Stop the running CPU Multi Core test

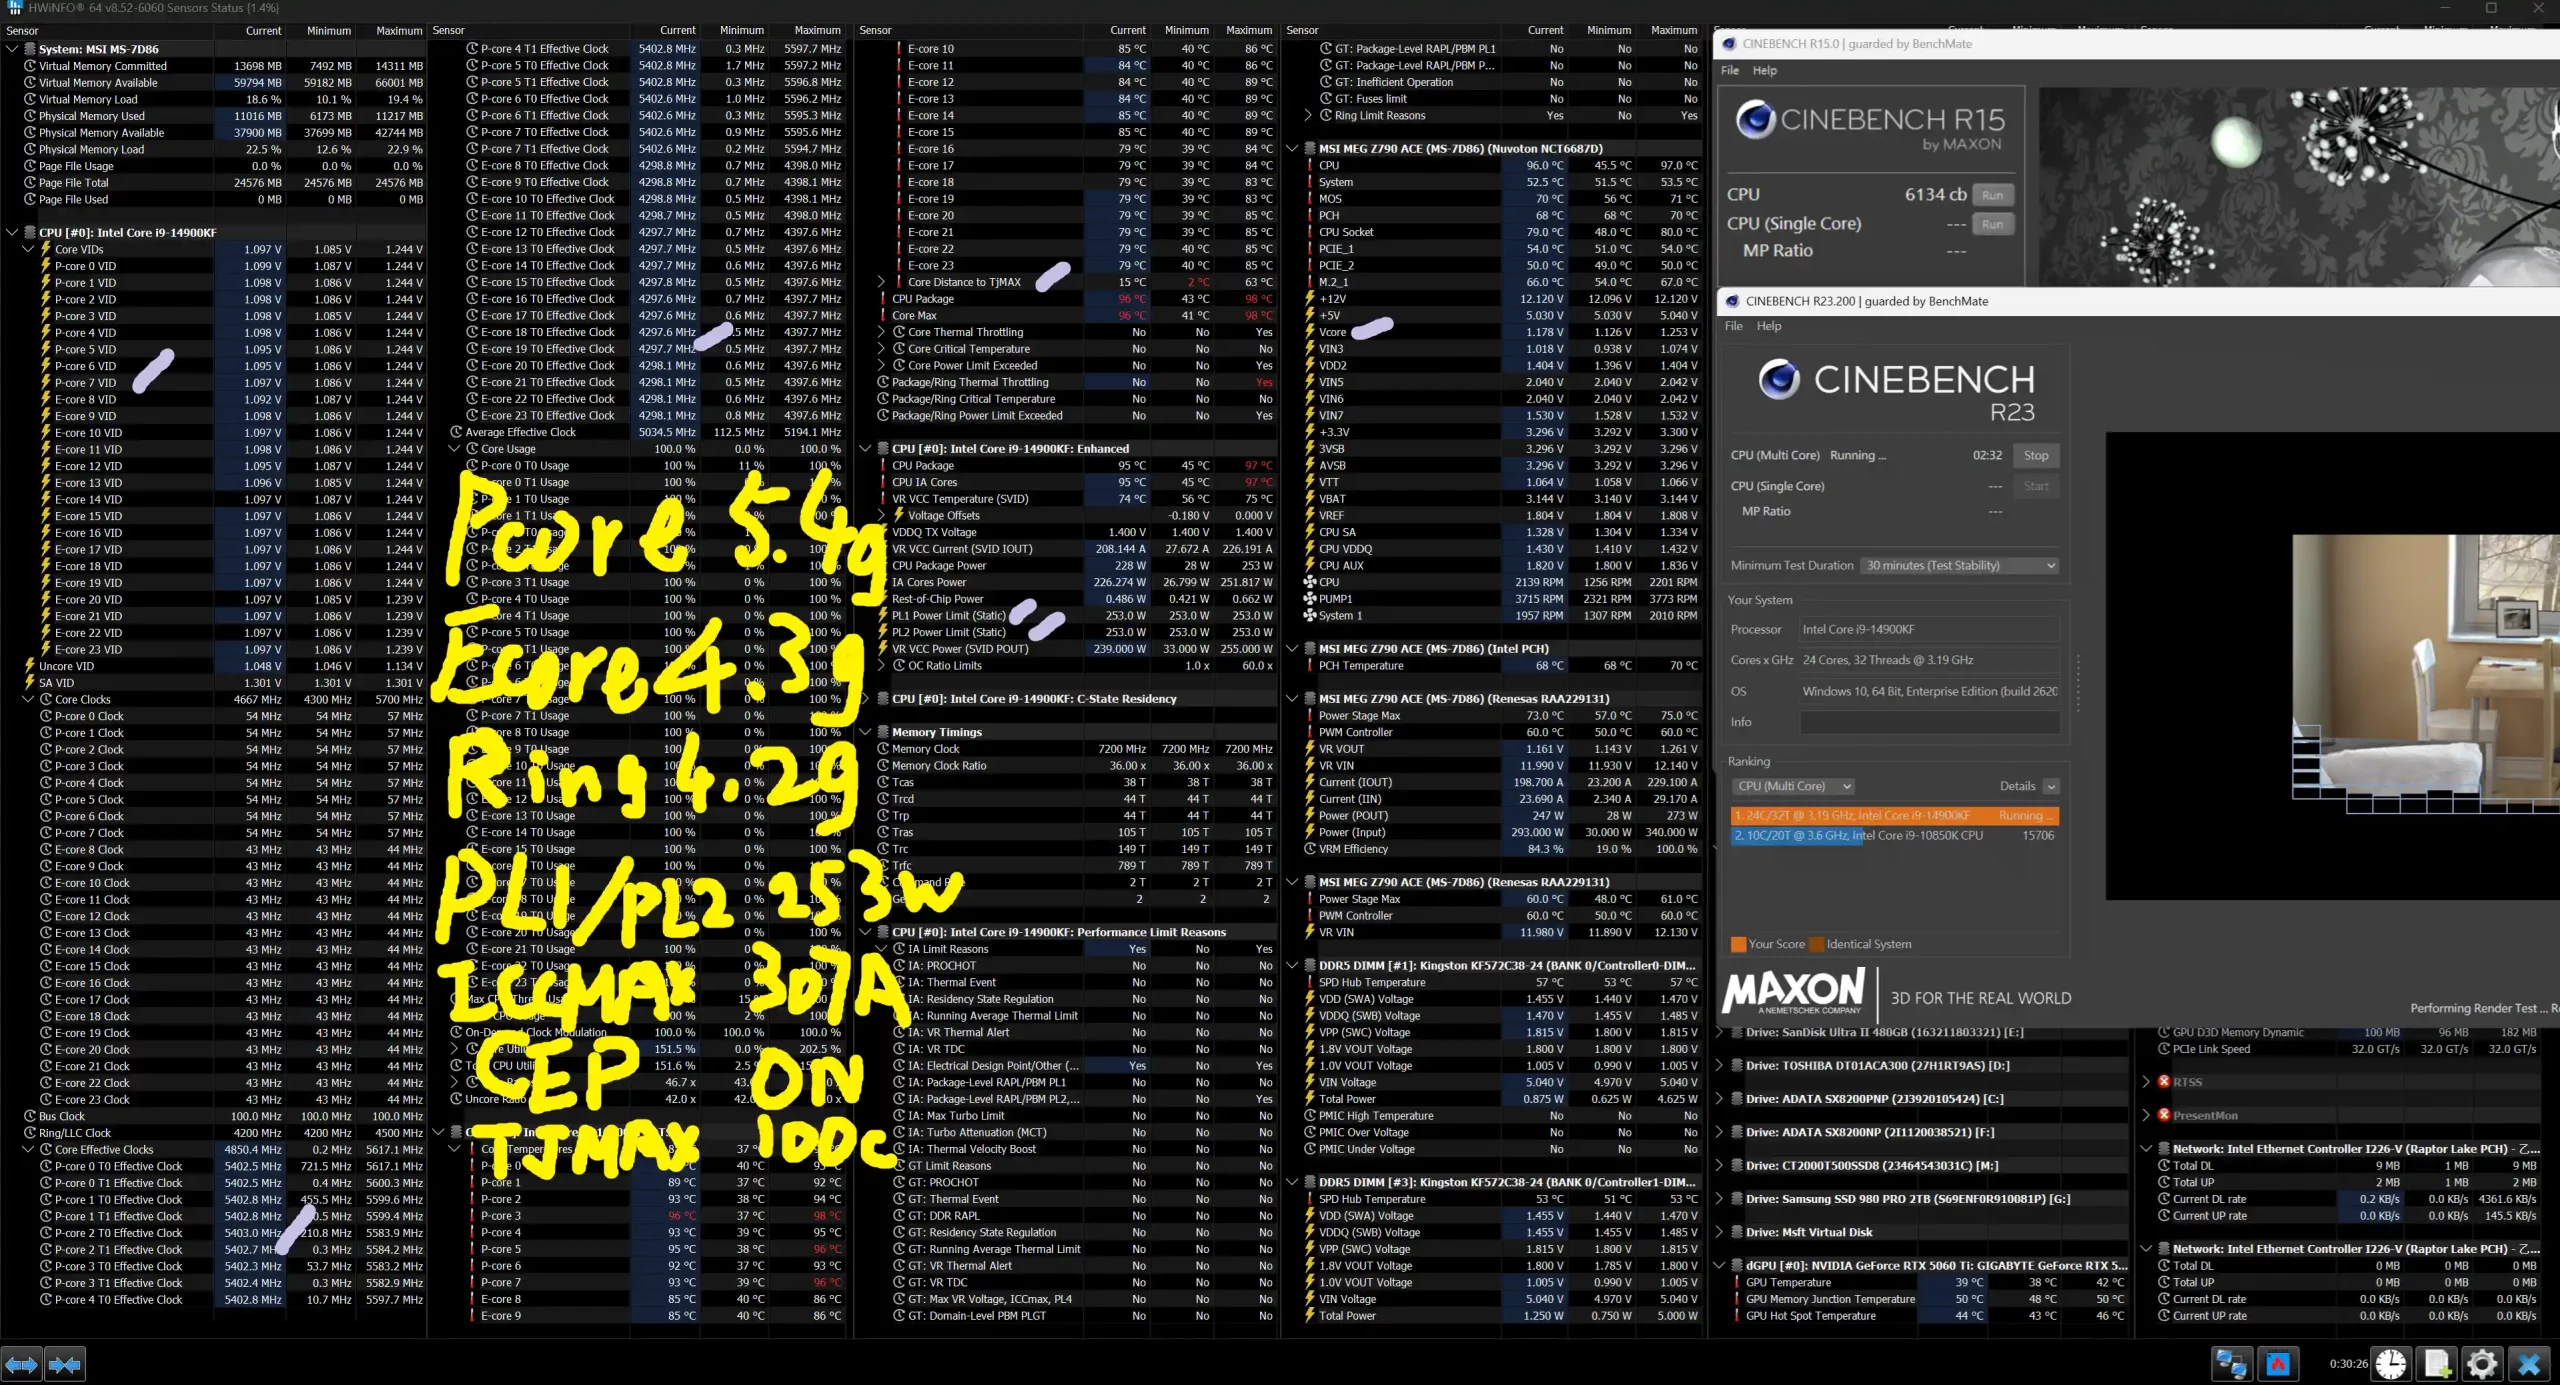click(x=2036, y=455)
